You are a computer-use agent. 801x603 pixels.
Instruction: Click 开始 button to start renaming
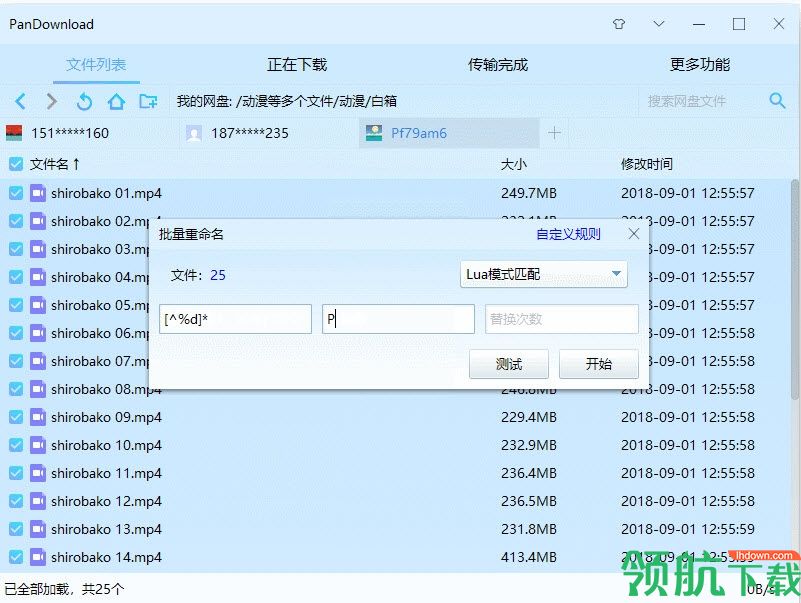click(599, 364)
